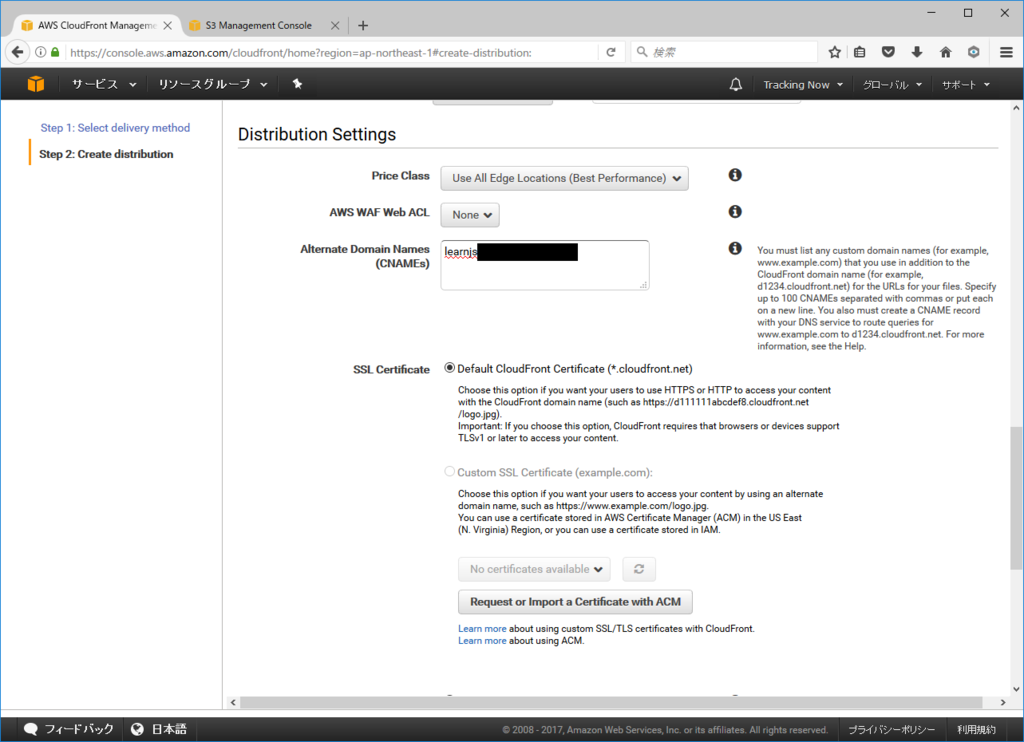Open the hamburger menu icon
Image resolution: width=1024 pixels, height=742 pixels.
tap(1006, 52)
